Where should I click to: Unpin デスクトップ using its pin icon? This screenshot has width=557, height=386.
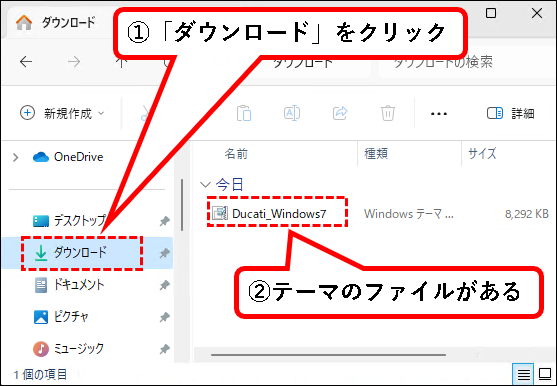[164, 221]
